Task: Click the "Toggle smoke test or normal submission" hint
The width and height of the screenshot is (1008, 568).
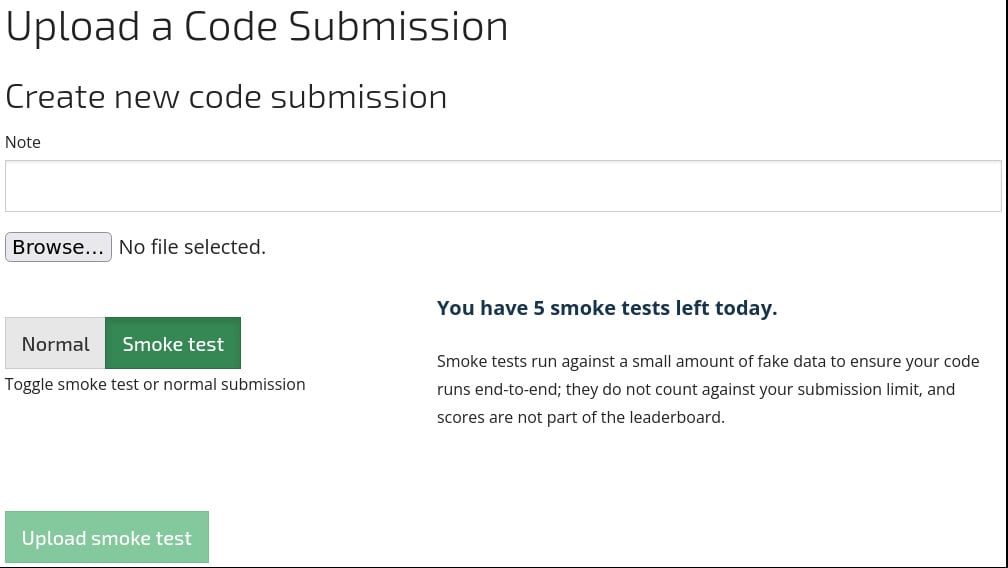Action: pos(155,384)
